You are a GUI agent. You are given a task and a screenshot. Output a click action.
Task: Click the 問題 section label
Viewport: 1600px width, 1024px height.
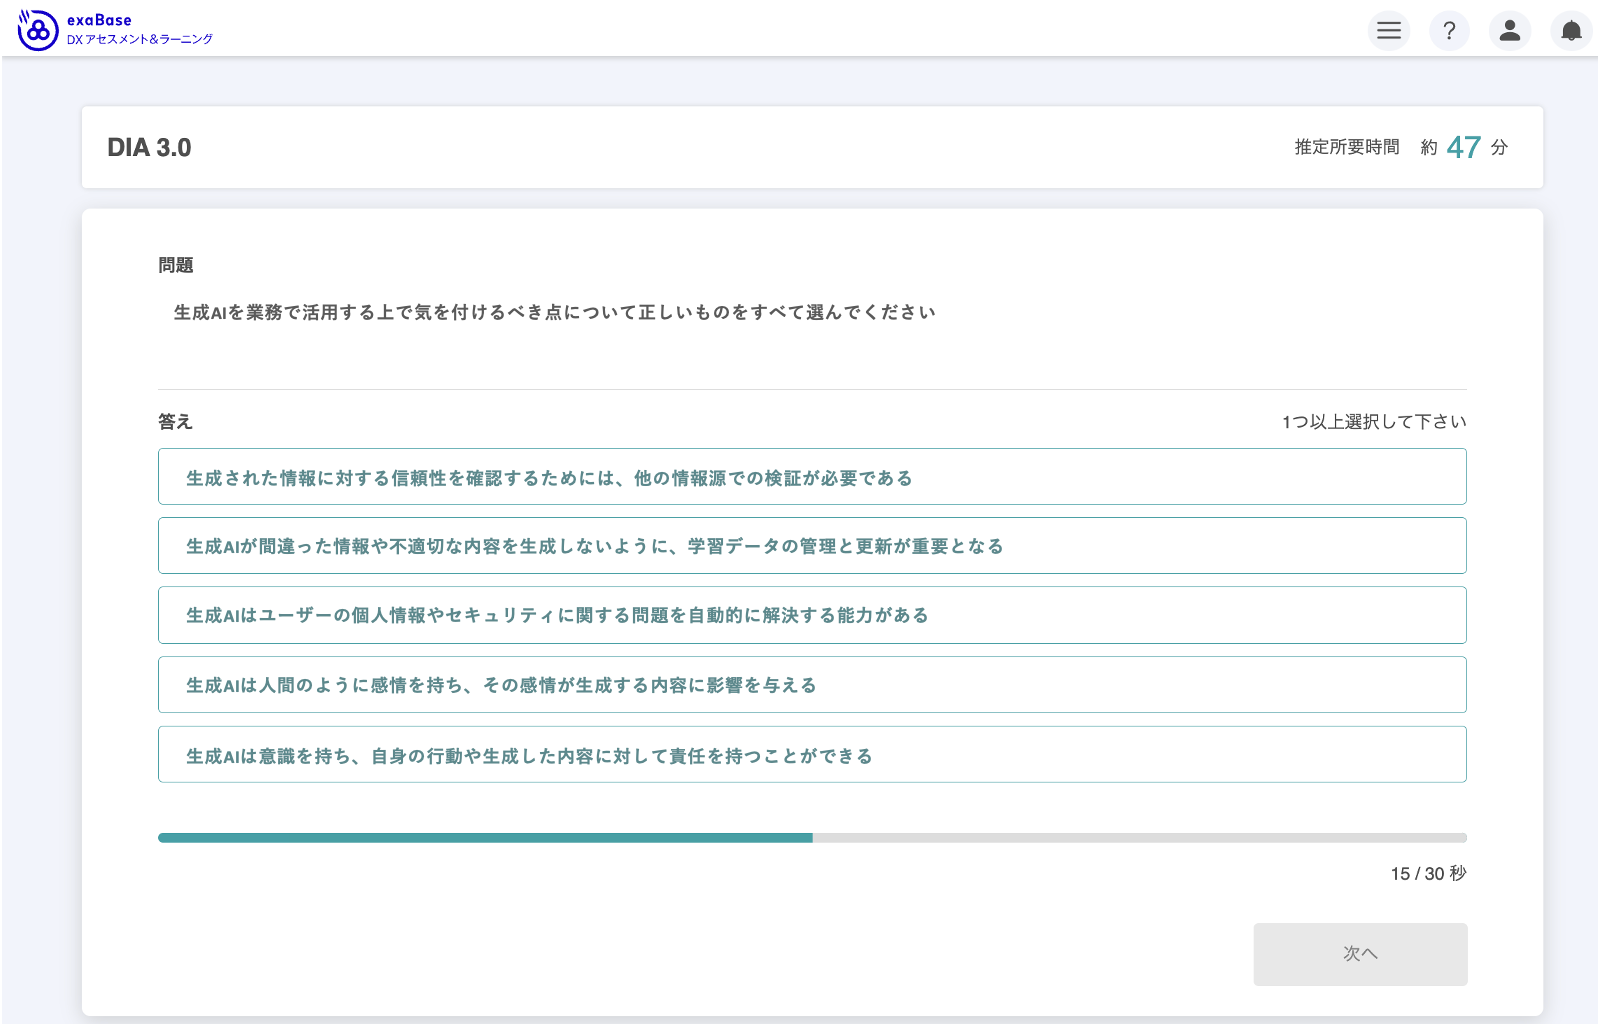tap(176, 266)
